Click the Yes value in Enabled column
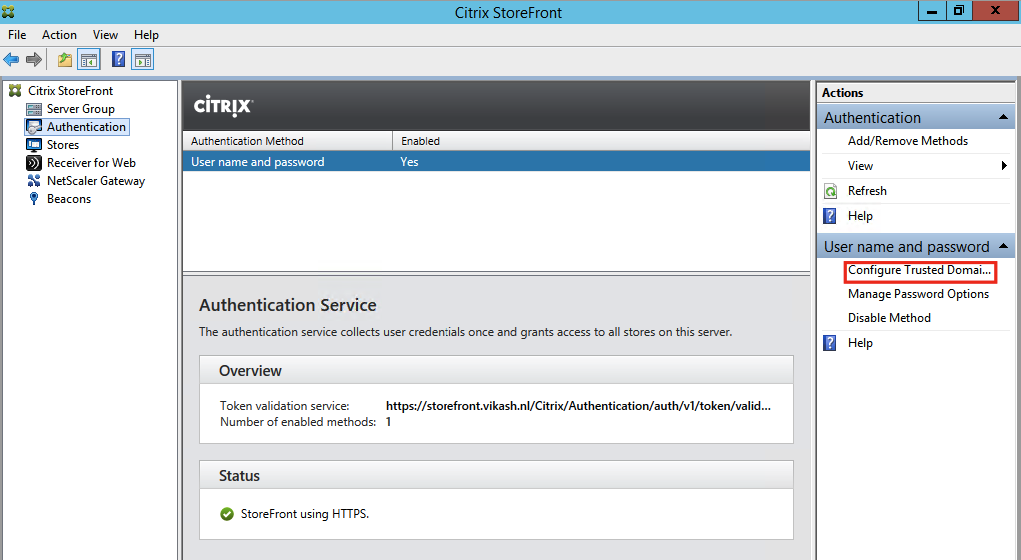 click(x=409, y=161)
